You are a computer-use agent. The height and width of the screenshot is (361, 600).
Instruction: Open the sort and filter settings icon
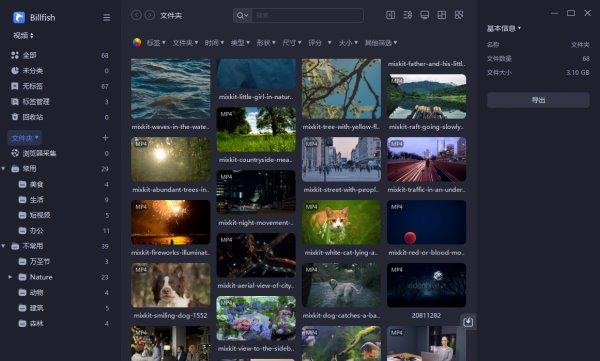click(x=408, y=15)
